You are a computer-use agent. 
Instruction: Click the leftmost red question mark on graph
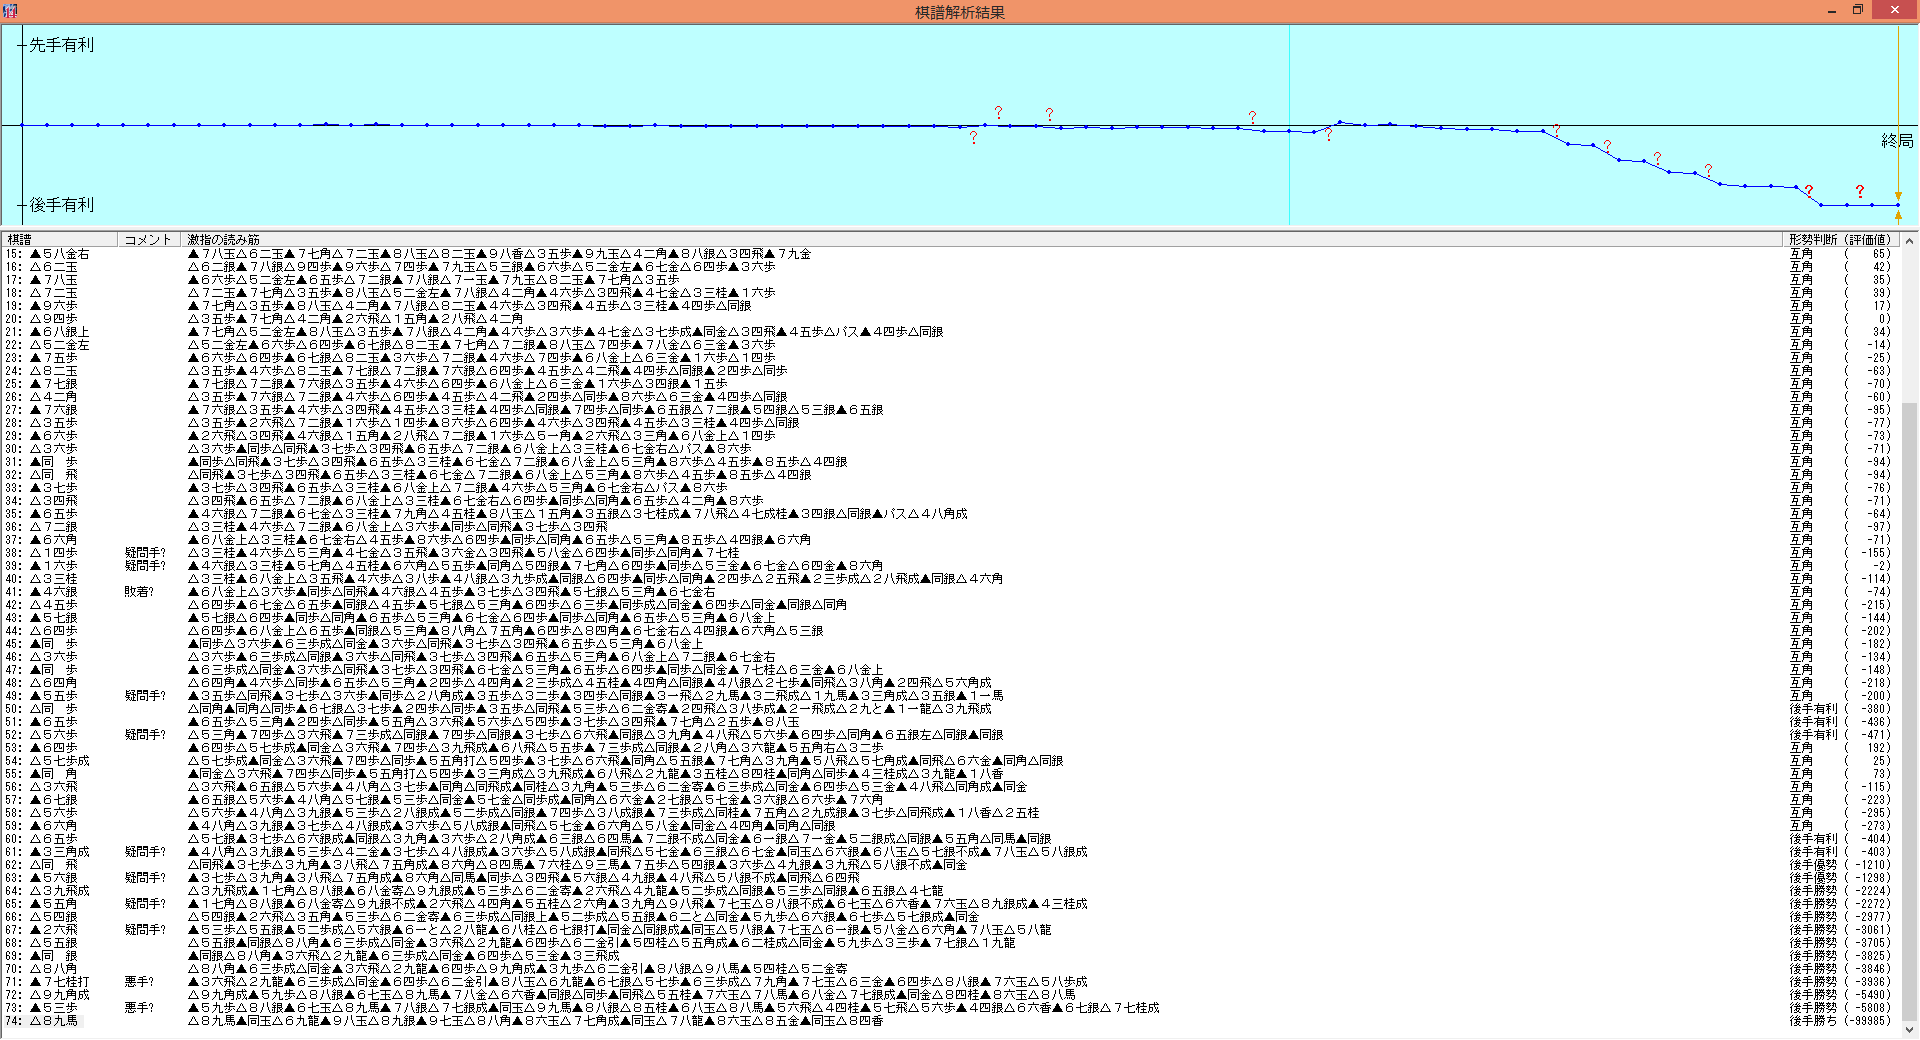coord(973,138)
